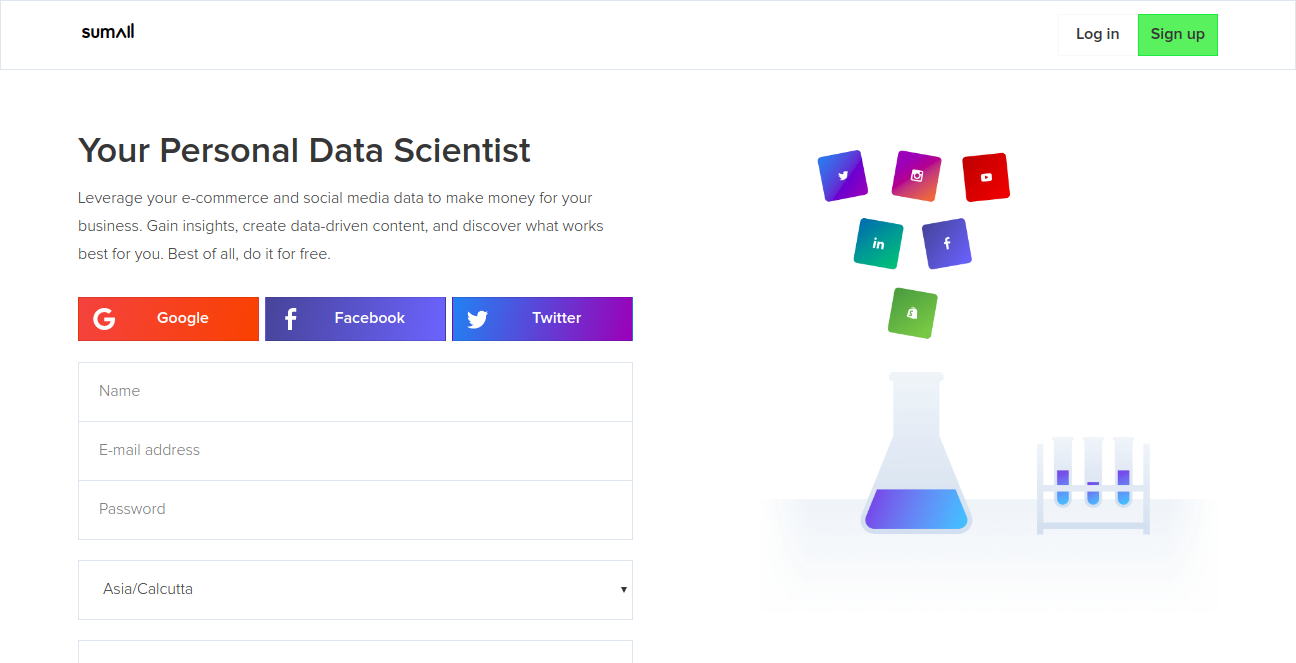Image resolution: width=1296 pixels, height=663 pixels.
Task: Sign up with Twitter button
Action: pyautogui.click(x=542, y=318)
